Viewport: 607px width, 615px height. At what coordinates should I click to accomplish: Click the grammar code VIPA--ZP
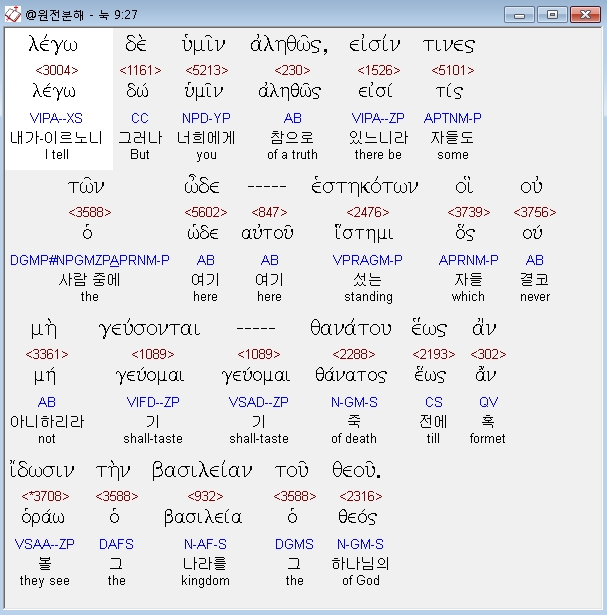point(378,118)
